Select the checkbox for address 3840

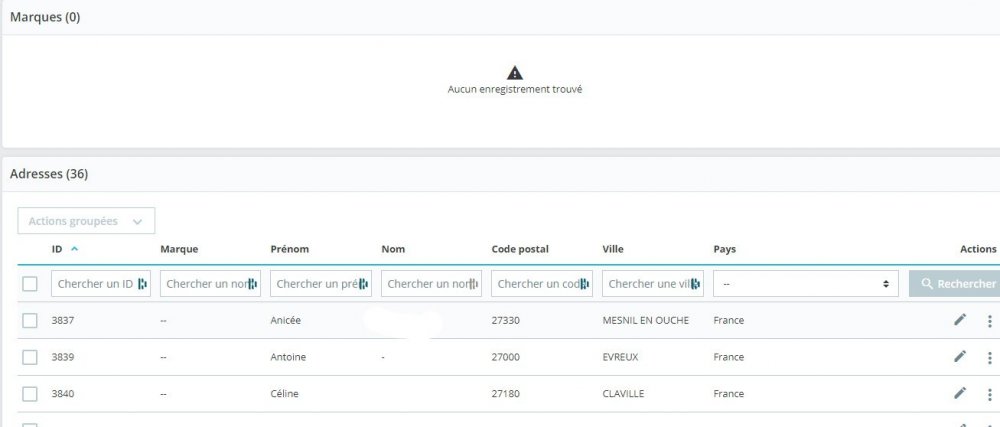tap(30, 394)
